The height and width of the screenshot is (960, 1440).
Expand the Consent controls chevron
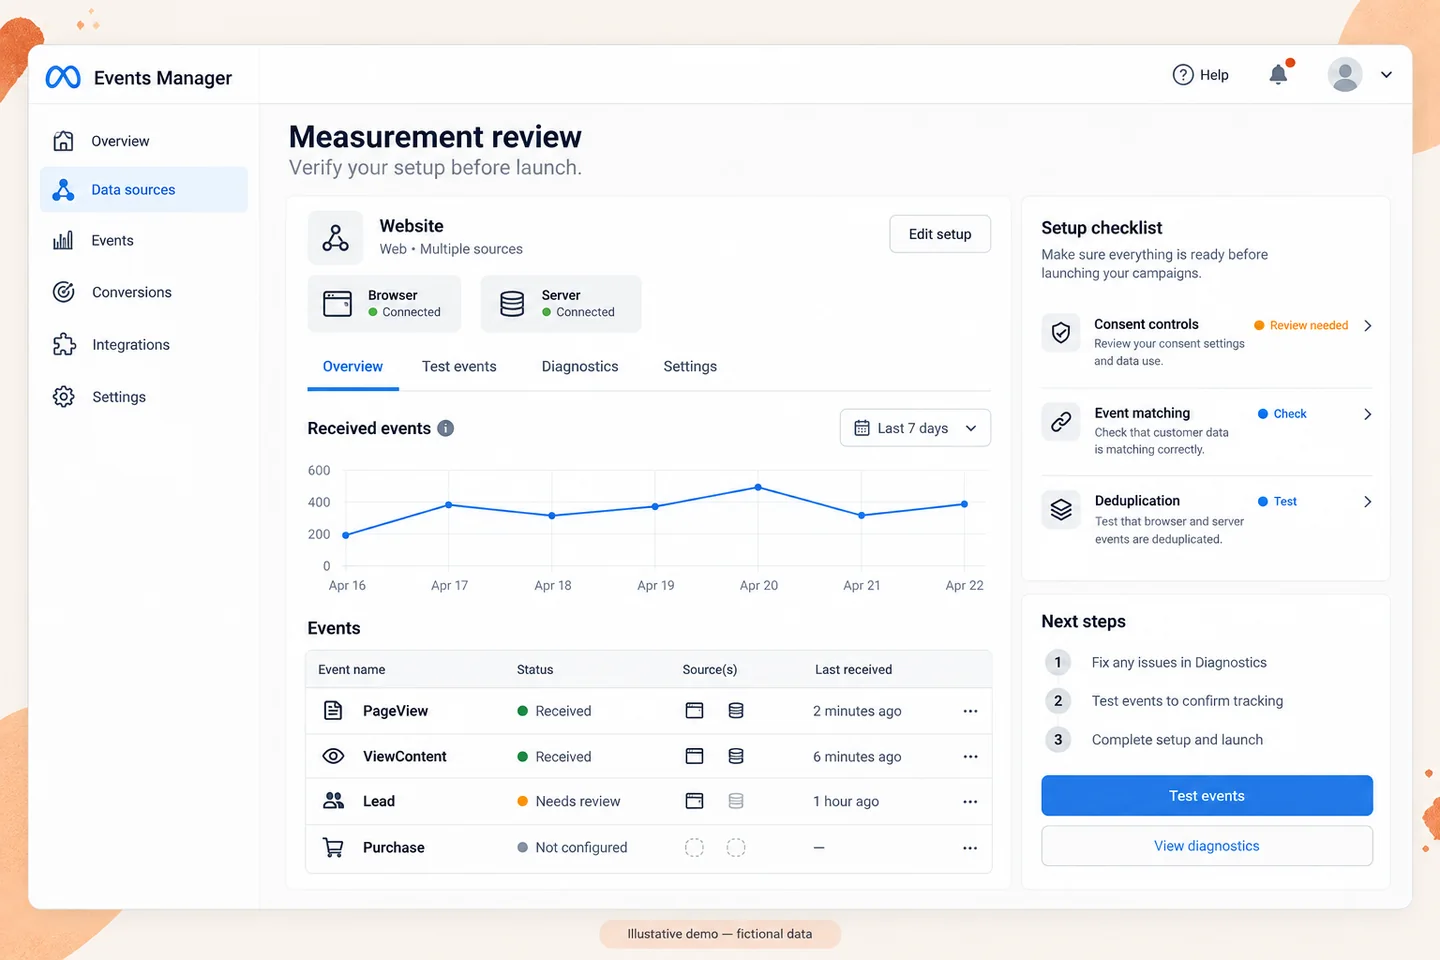click(x=1367, y=326)
